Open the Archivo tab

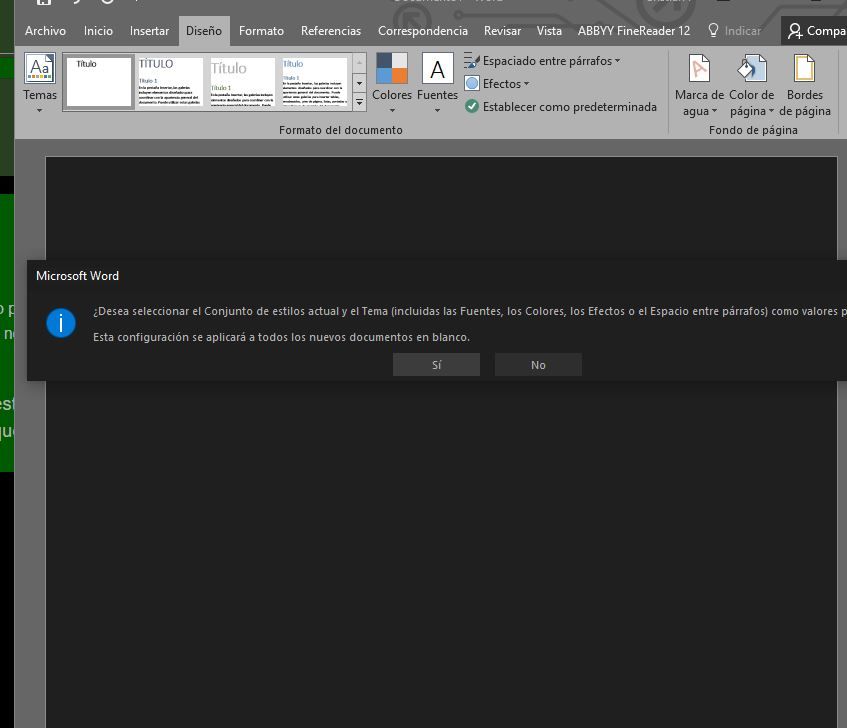[x=45, y=31]
